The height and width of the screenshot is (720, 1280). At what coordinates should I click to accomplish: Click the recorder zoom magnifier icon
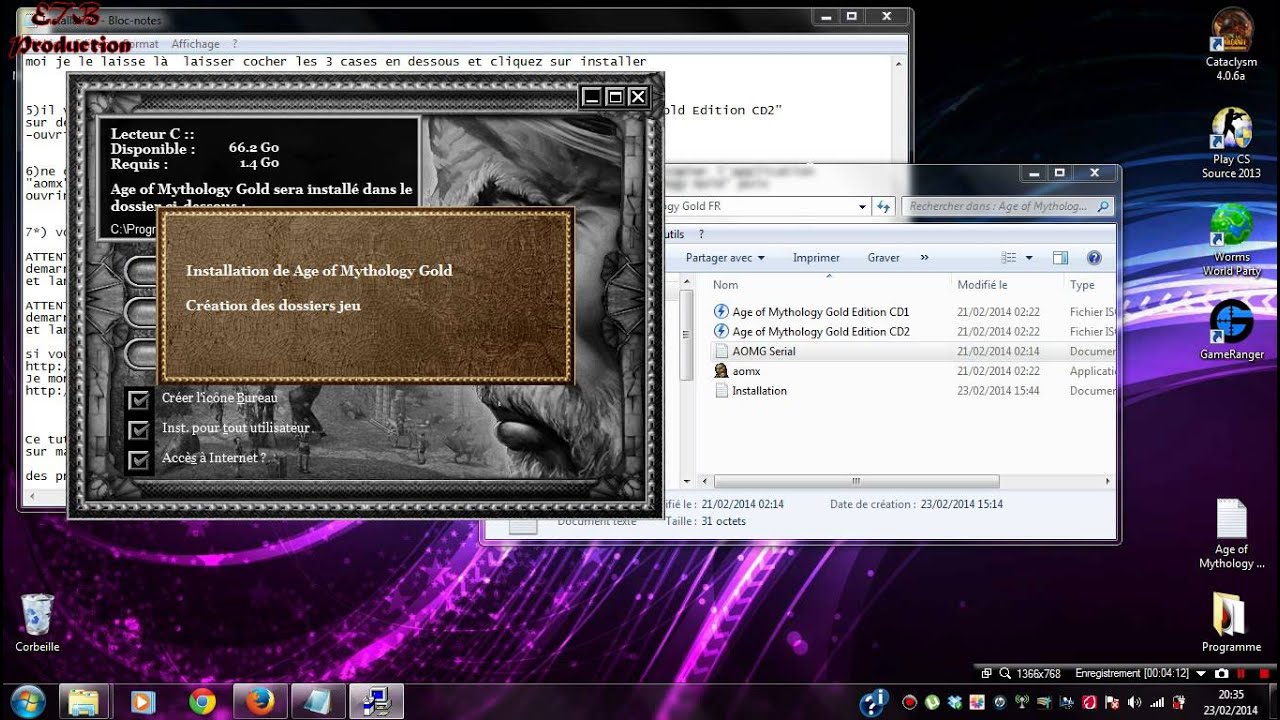[1004, 674]
